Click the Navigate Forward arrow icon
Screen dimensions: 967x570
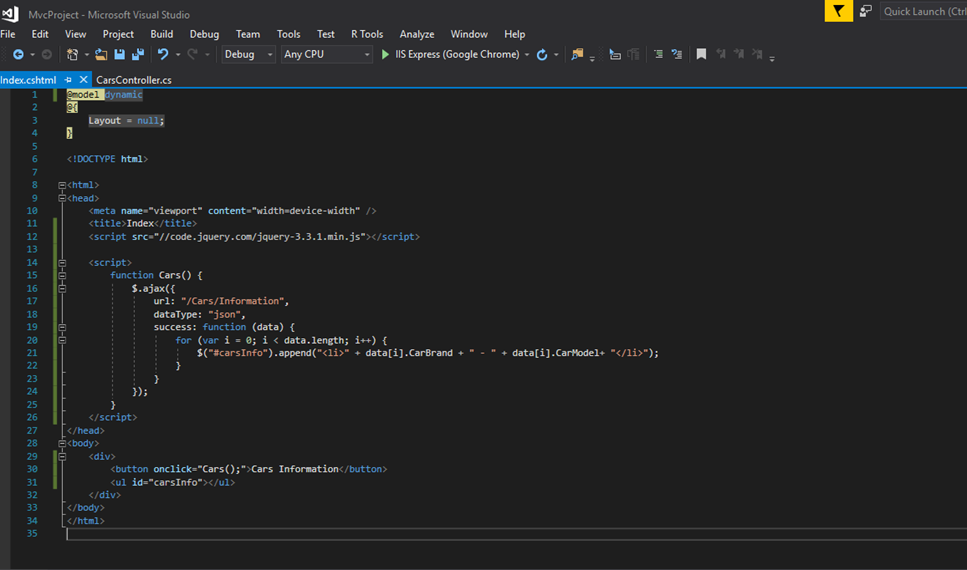(46, 54)
